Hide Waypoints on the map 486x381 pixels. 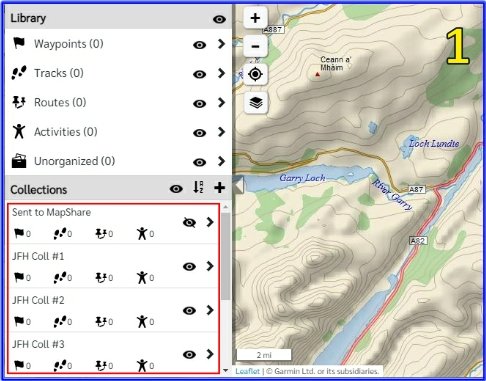(x=199, y=45)
